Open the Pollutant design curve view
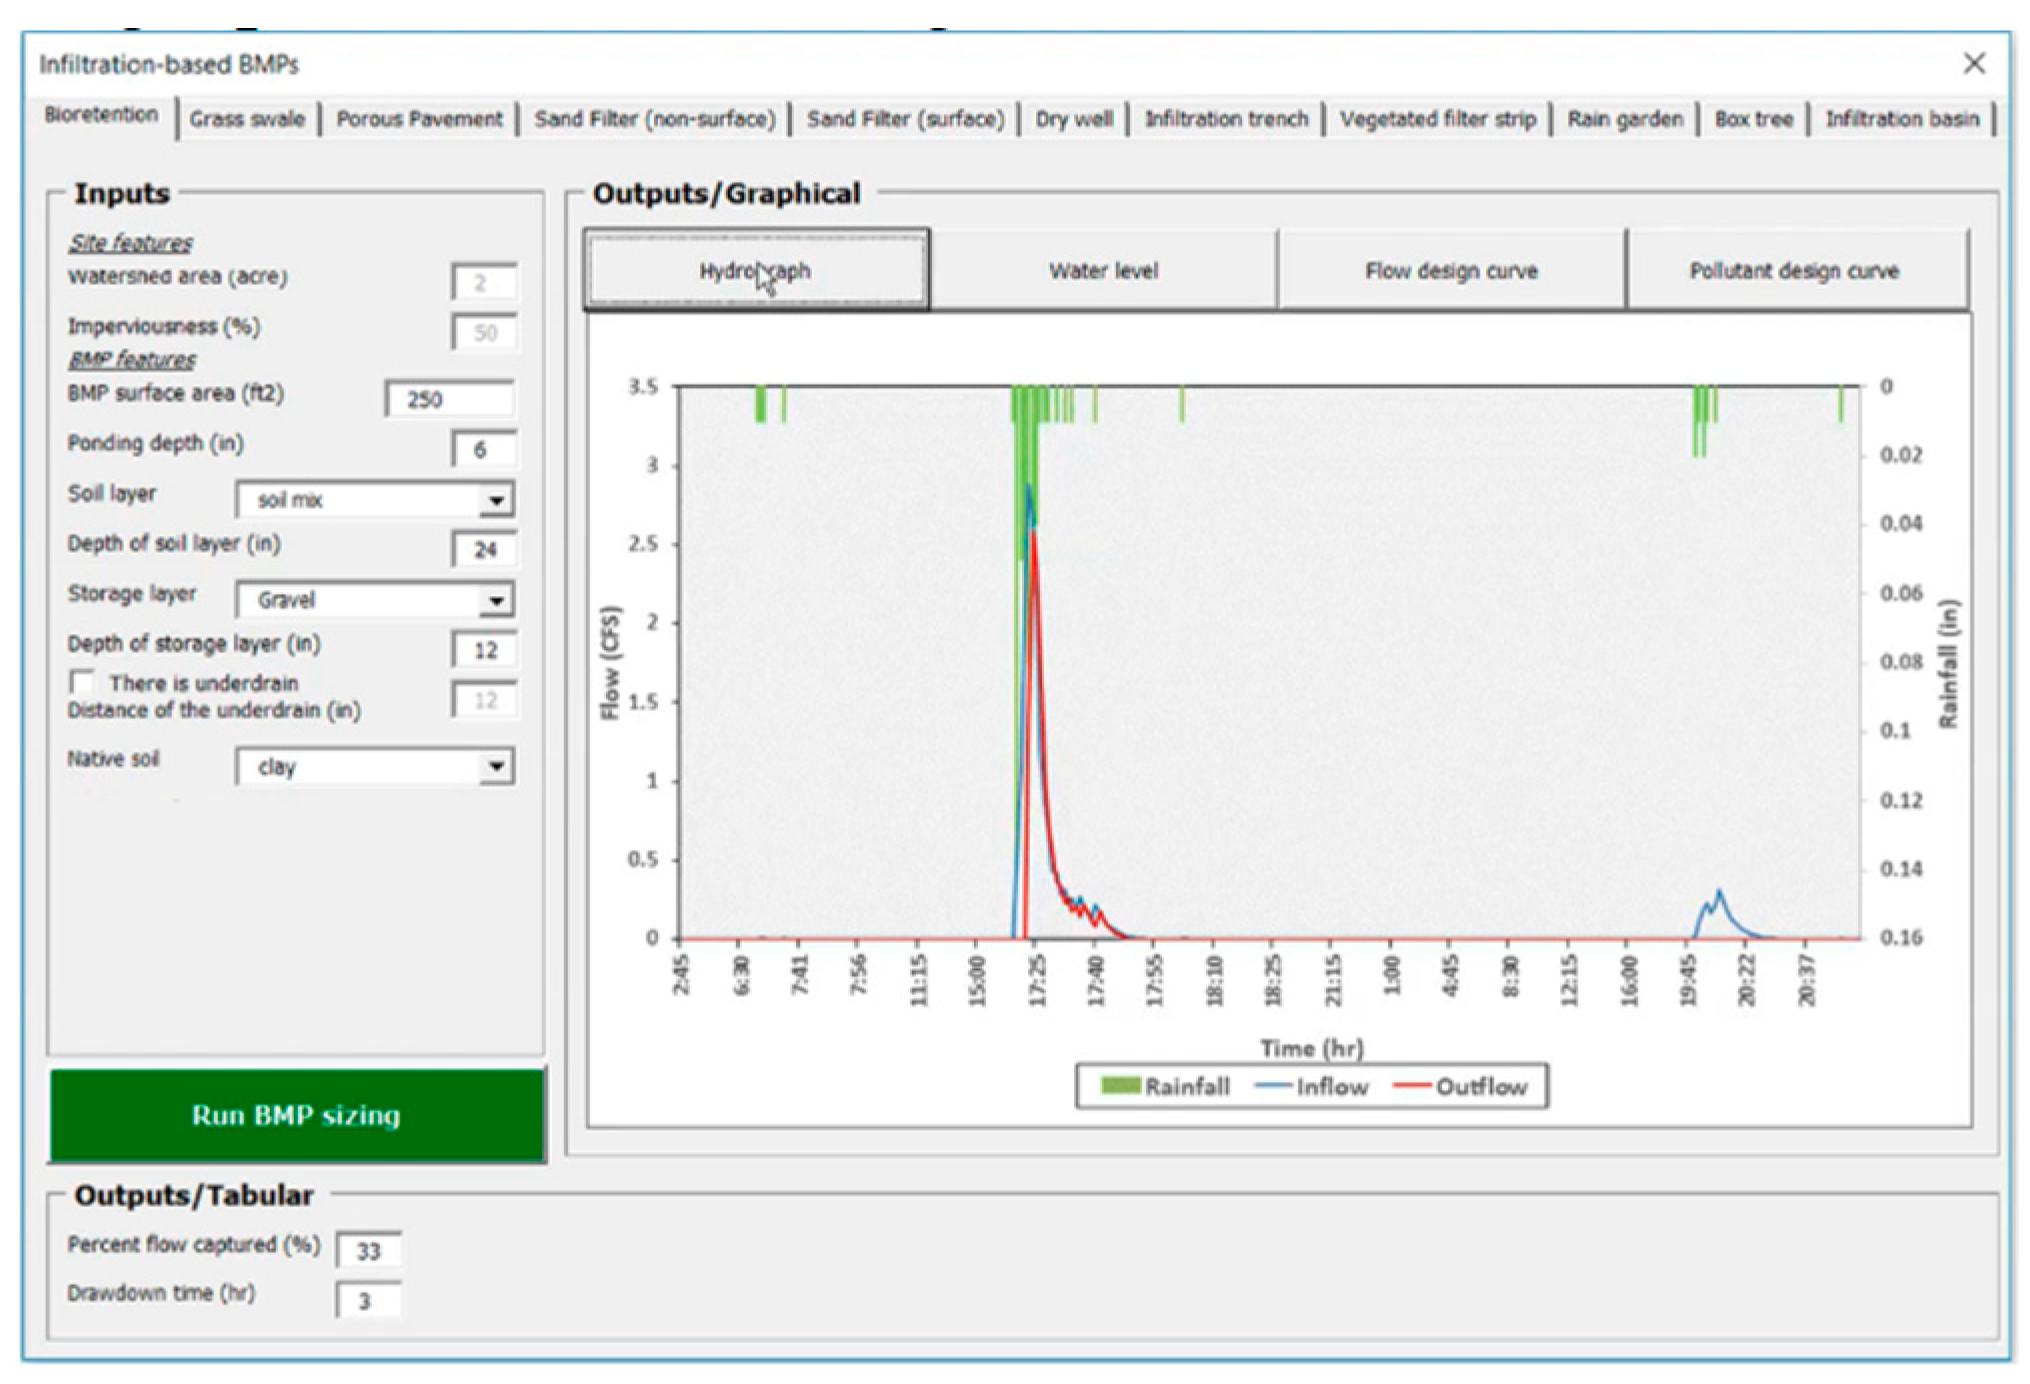This screenshot has width=2030, height=1384. [1795, 271]
